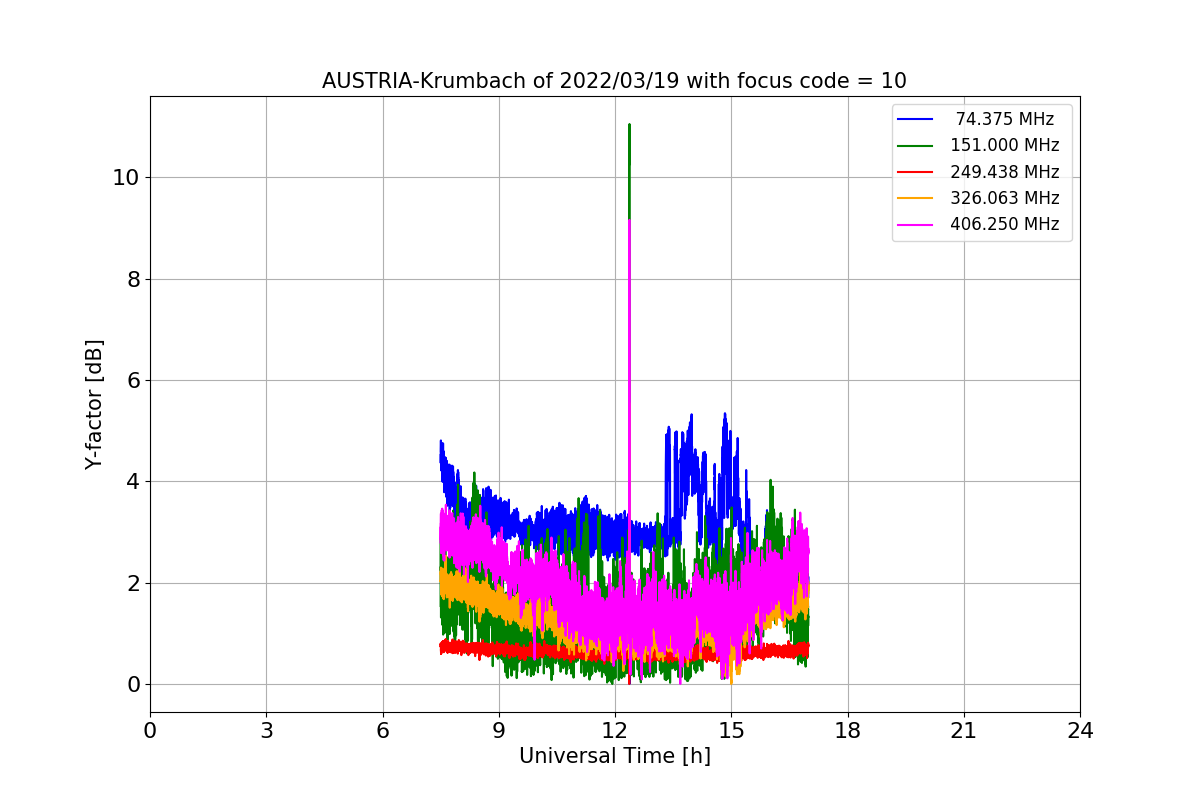
Task: Click the Y-factor [dB] axis label
Action: [x=94, y=404]
